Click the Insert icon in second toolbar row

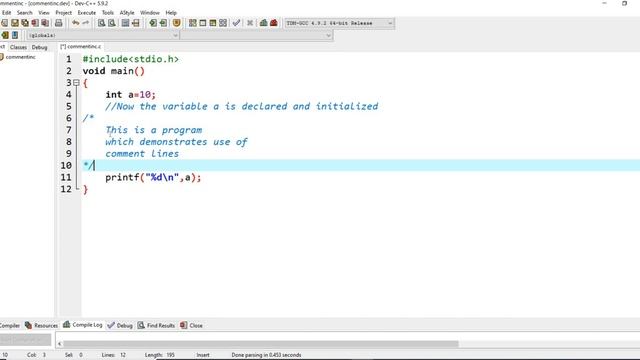click(5, 35)
